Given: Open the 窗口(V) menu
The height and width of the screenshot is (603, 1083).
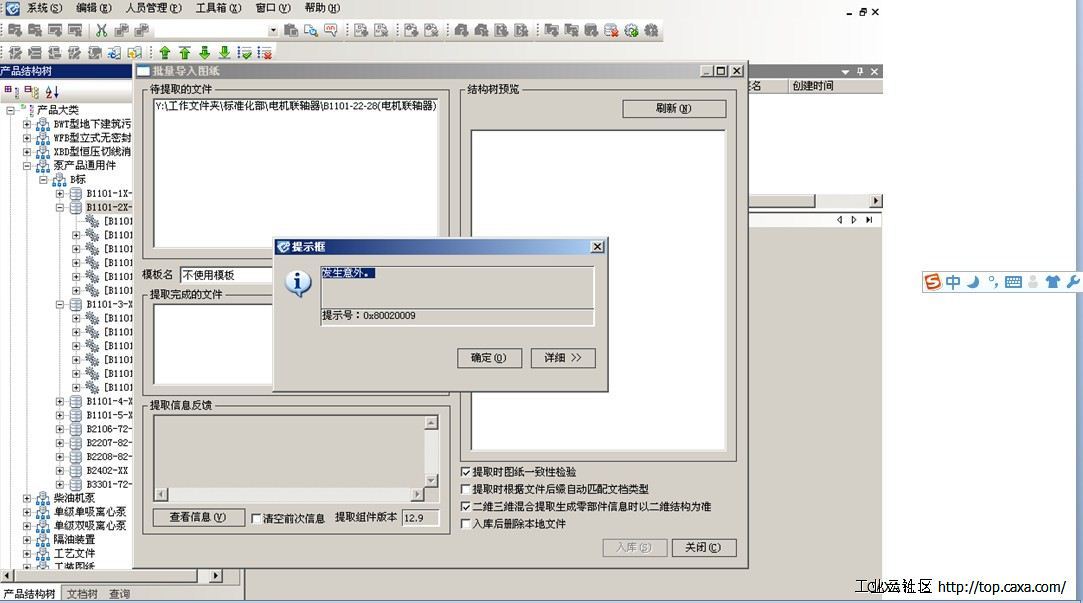Looking at the screenshot, I should tap(273, 8).
